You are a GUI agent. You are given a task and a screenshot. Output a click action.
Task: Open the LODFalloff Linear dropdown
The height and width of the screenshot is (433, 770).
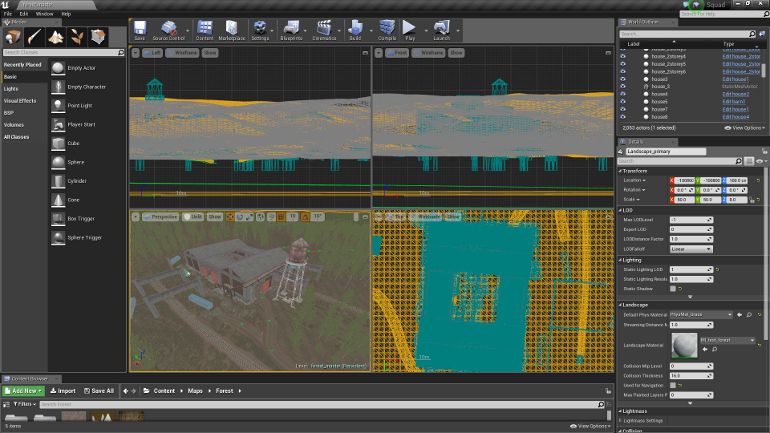(689, 249)
